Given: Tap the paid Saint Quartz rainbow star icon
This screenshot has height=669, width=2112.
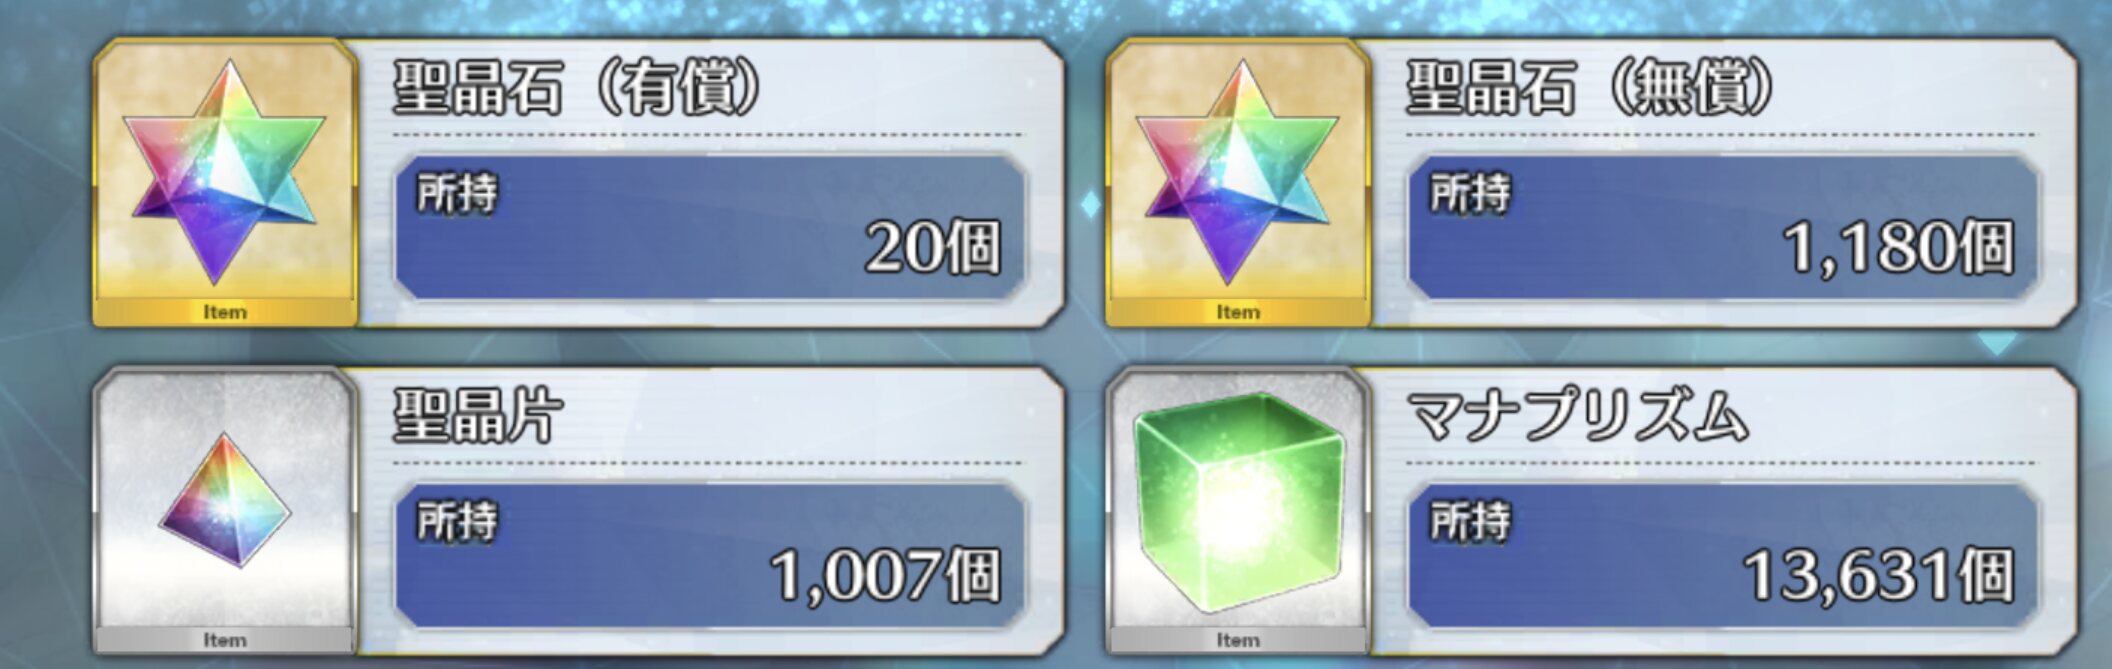Looking at the screenshot, I should [225, 172].
